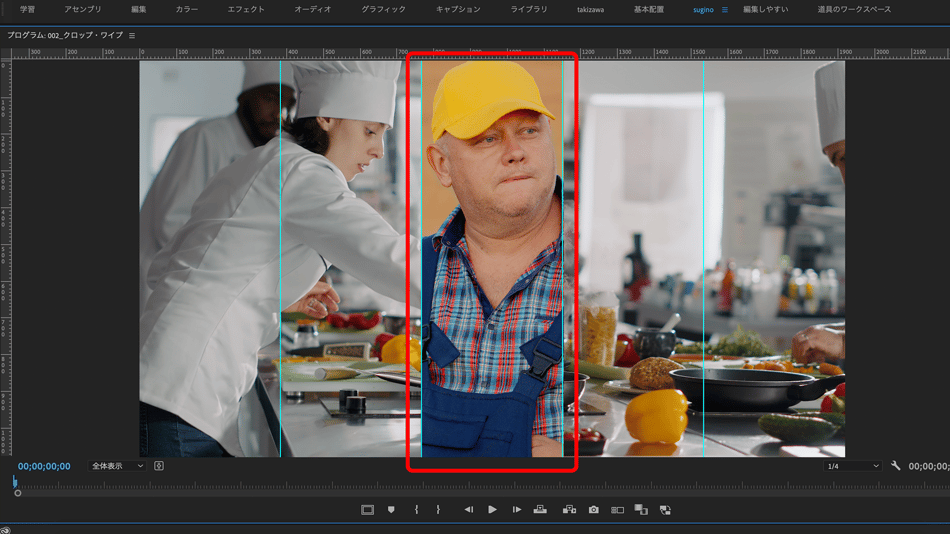Image resolution: width=950 pixels, height=534 pixels.
Task: Switch to the カラー workspace tab
Action: click(x=187, y=9)
